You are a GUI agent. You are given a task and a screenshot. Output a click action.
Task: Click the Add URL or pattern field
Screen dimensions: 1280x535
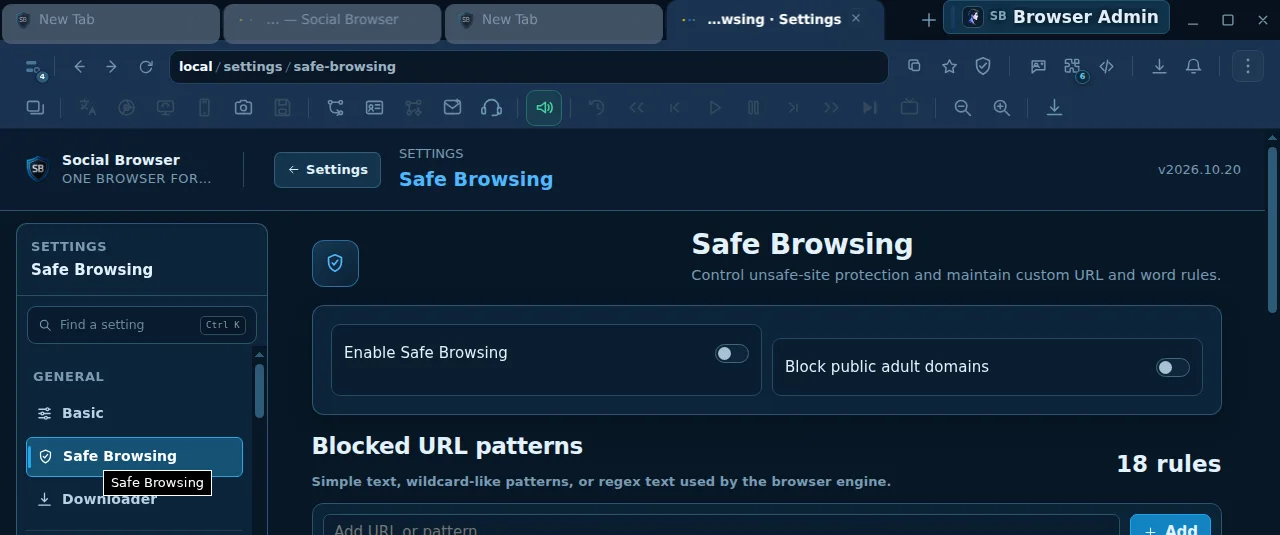tap(721, 527)
